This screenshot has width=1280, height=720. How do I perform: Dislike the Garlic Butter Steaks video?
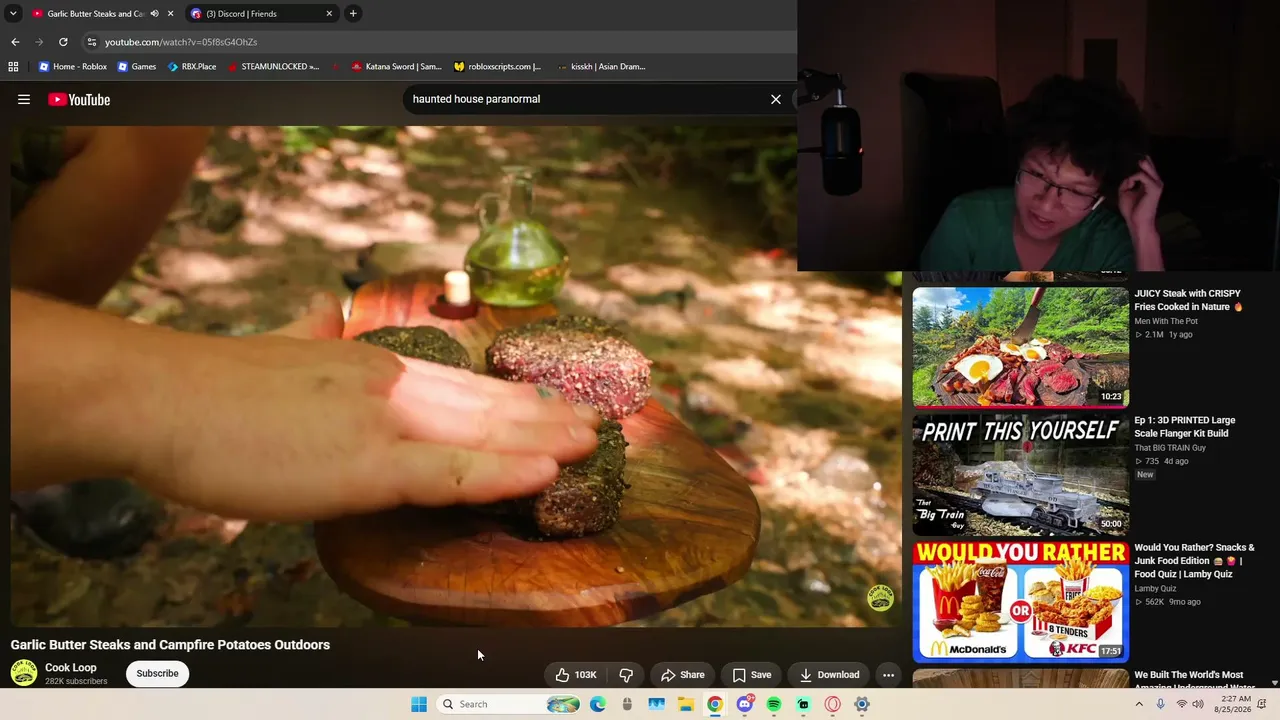click(626, 675)
